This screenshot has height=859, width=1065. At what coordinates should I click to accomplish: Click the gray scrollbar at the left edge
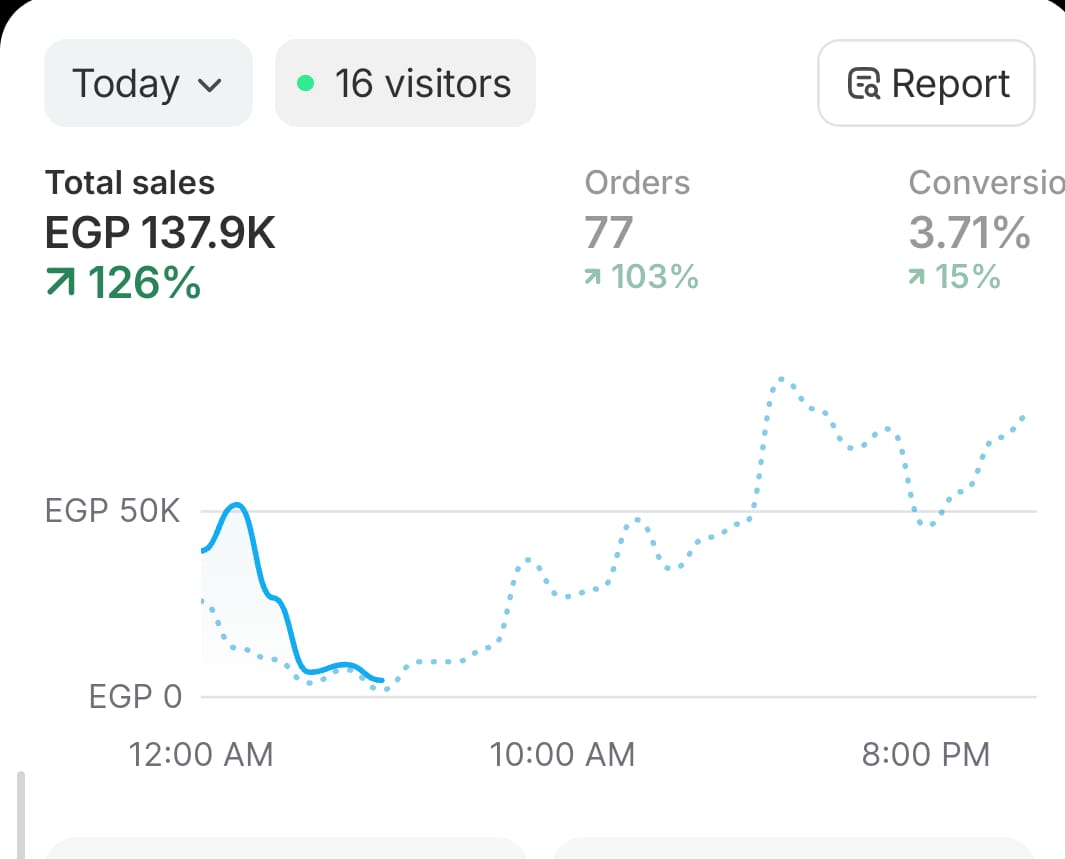[x=20, y=814]
